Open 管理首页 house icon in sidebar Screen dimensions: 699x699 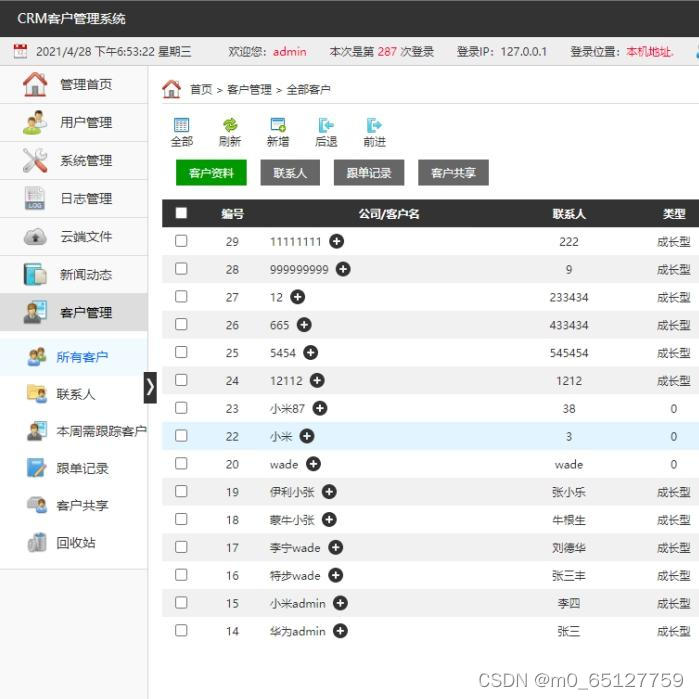tap(35, 84)
